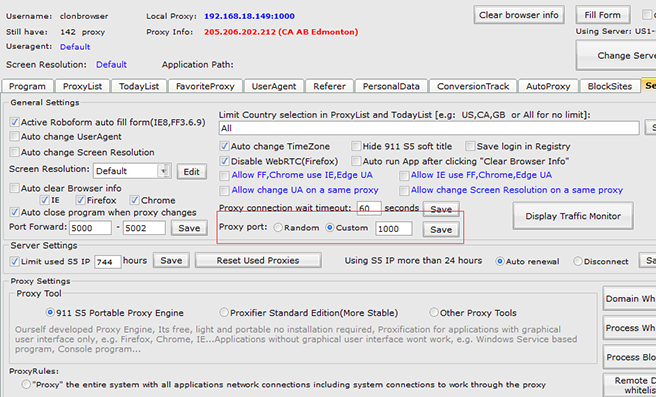656x397 pixels.
Task: Enable Save login in Registry
Action: (x=470, y=146)
